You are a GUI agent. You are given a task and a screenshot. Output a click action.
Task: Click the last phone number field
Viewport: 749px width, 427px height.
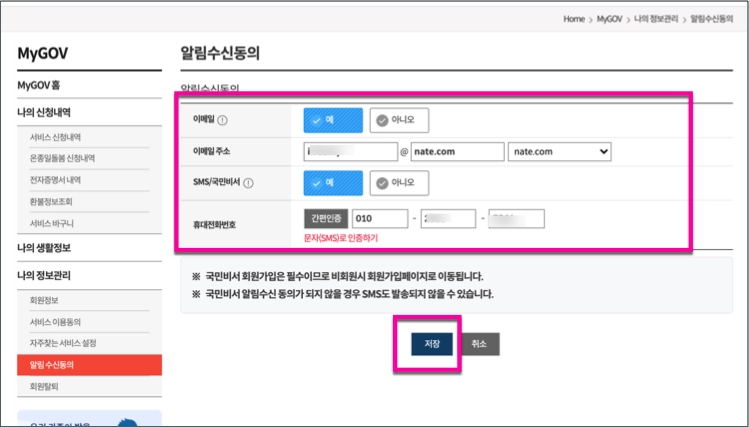pos(516,219)
